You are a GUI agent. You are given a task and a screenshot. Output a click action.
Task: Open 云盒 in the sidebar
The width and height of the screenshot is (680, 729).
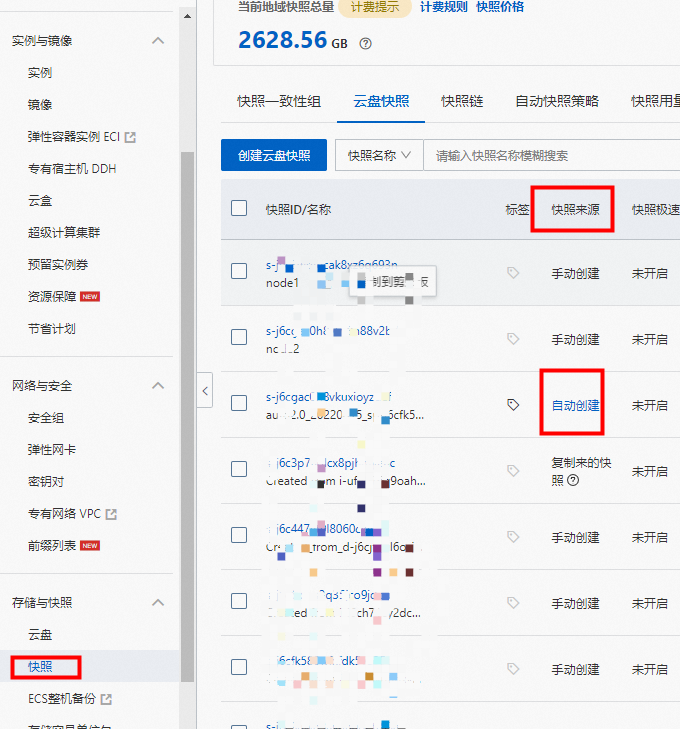click(40, 201)
